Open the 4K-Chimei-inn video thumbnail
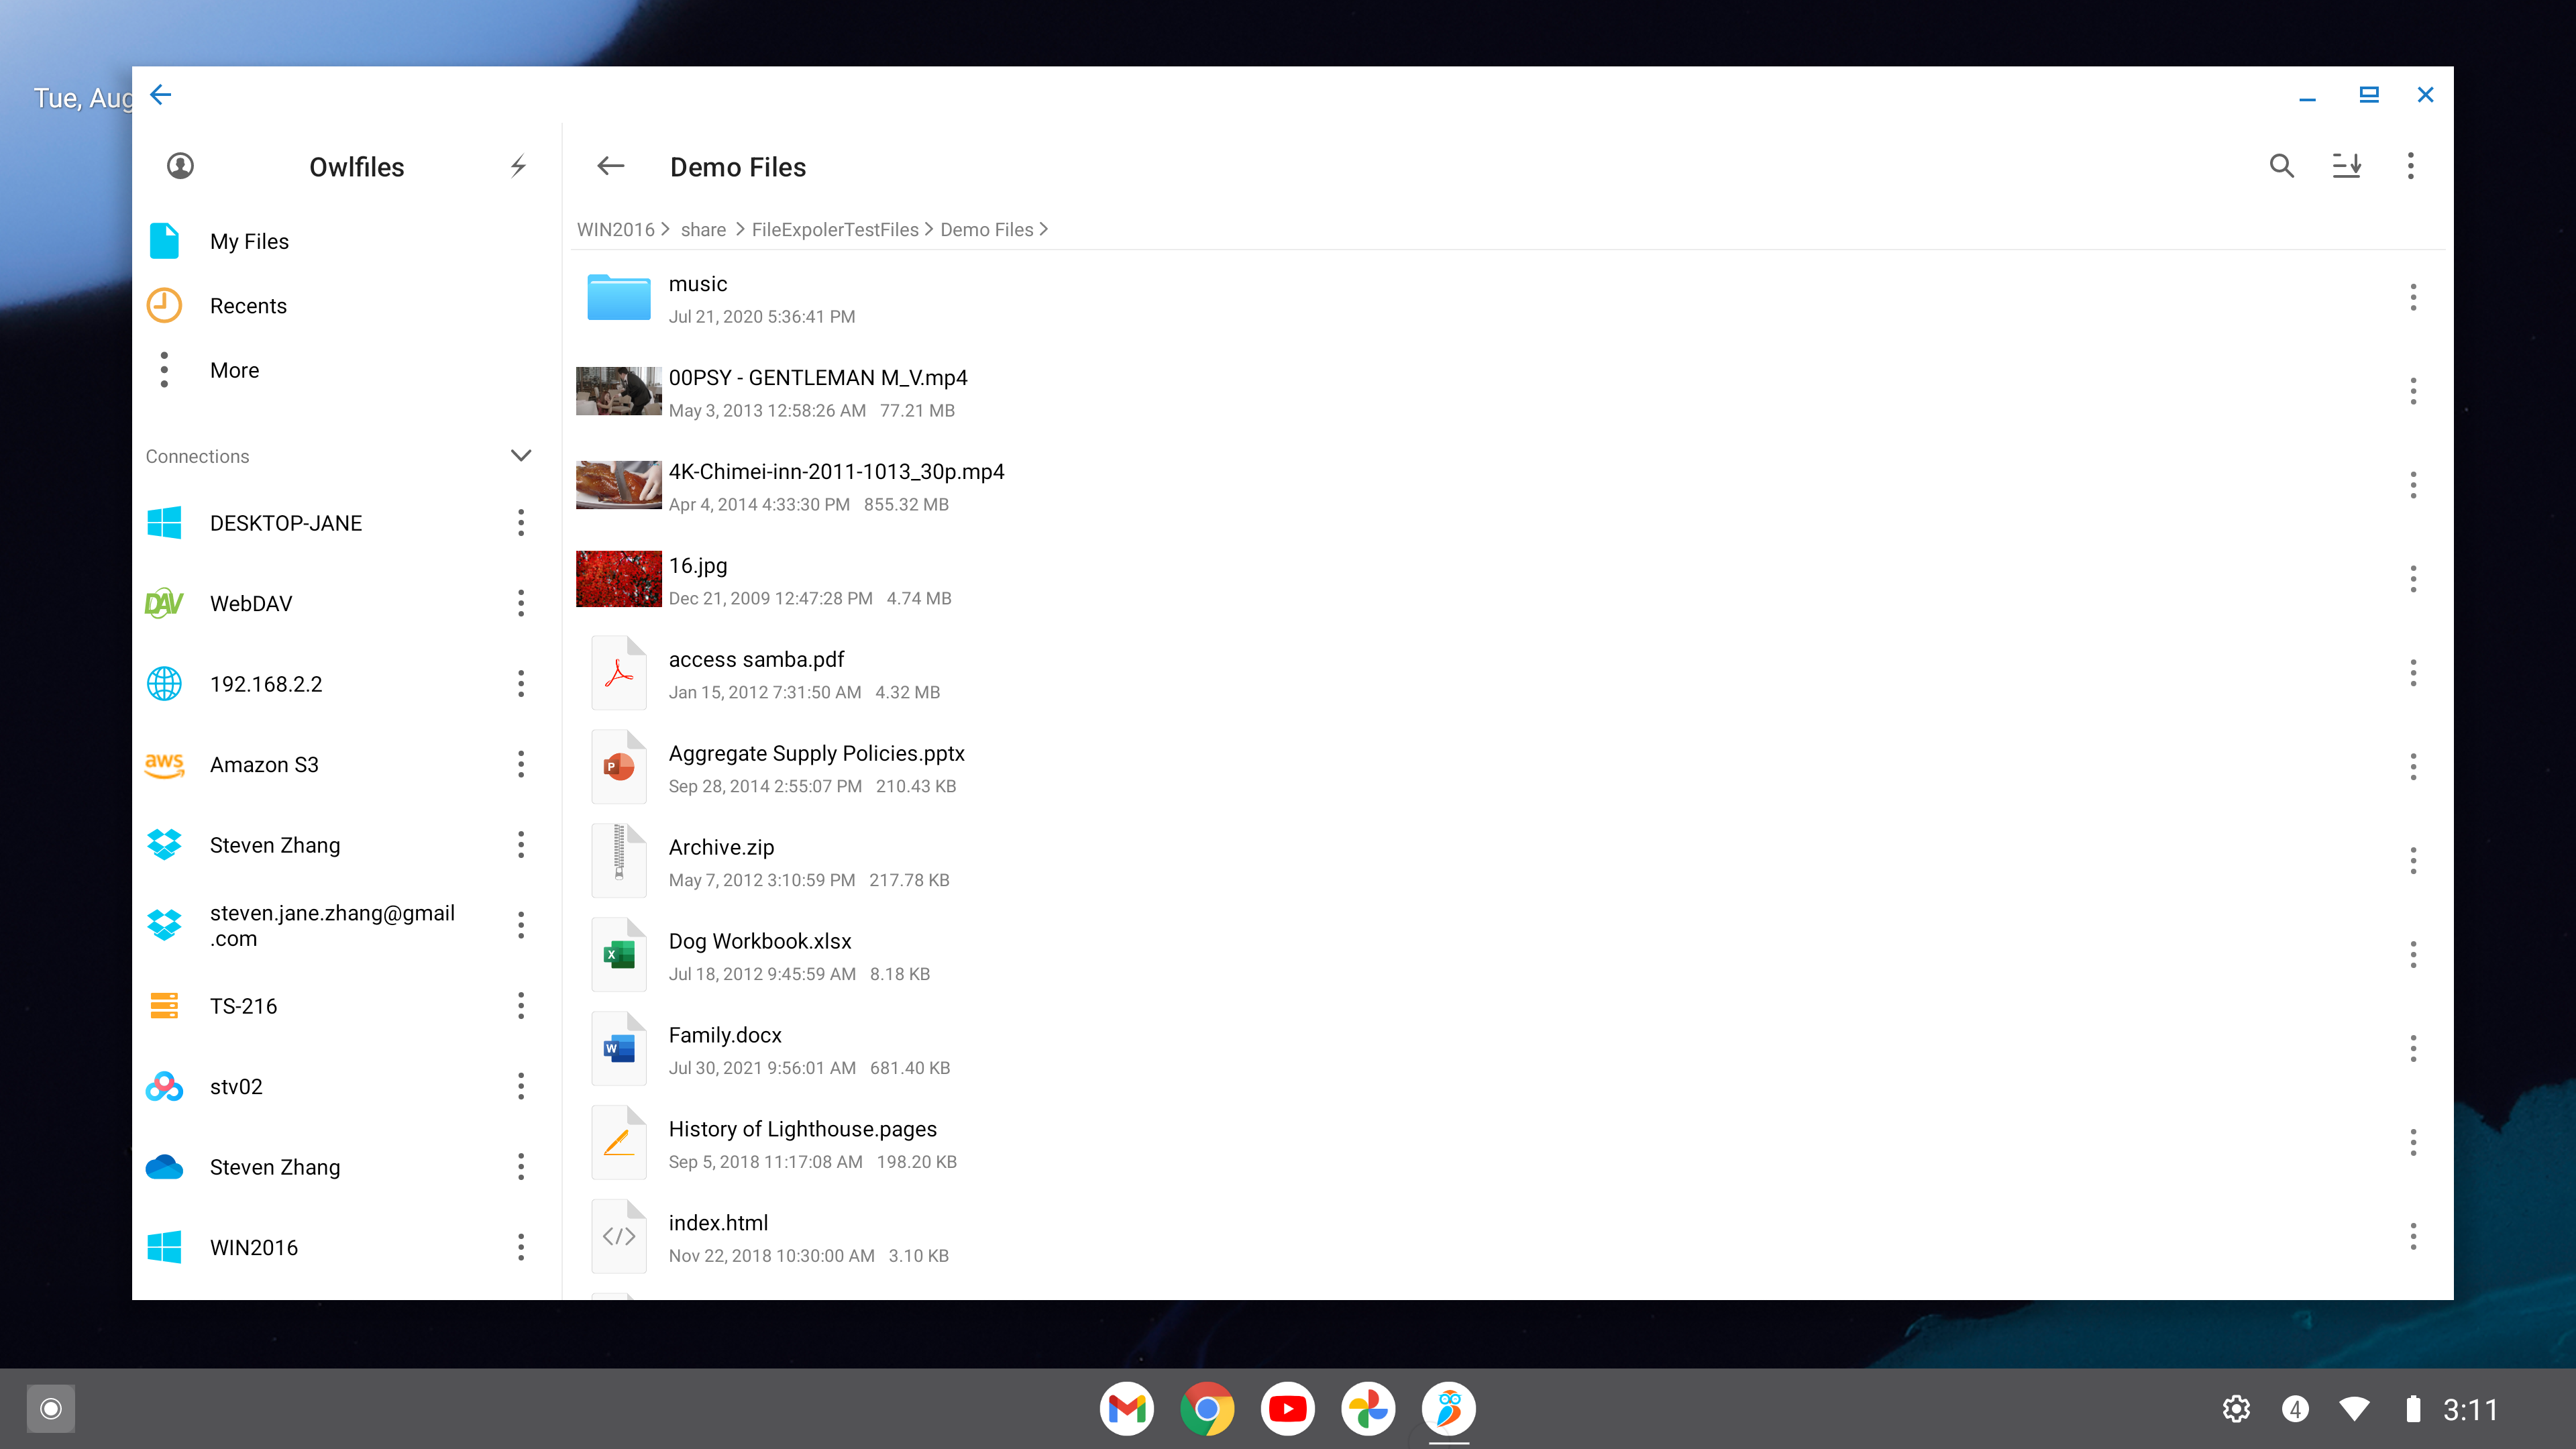 point(618,485)
